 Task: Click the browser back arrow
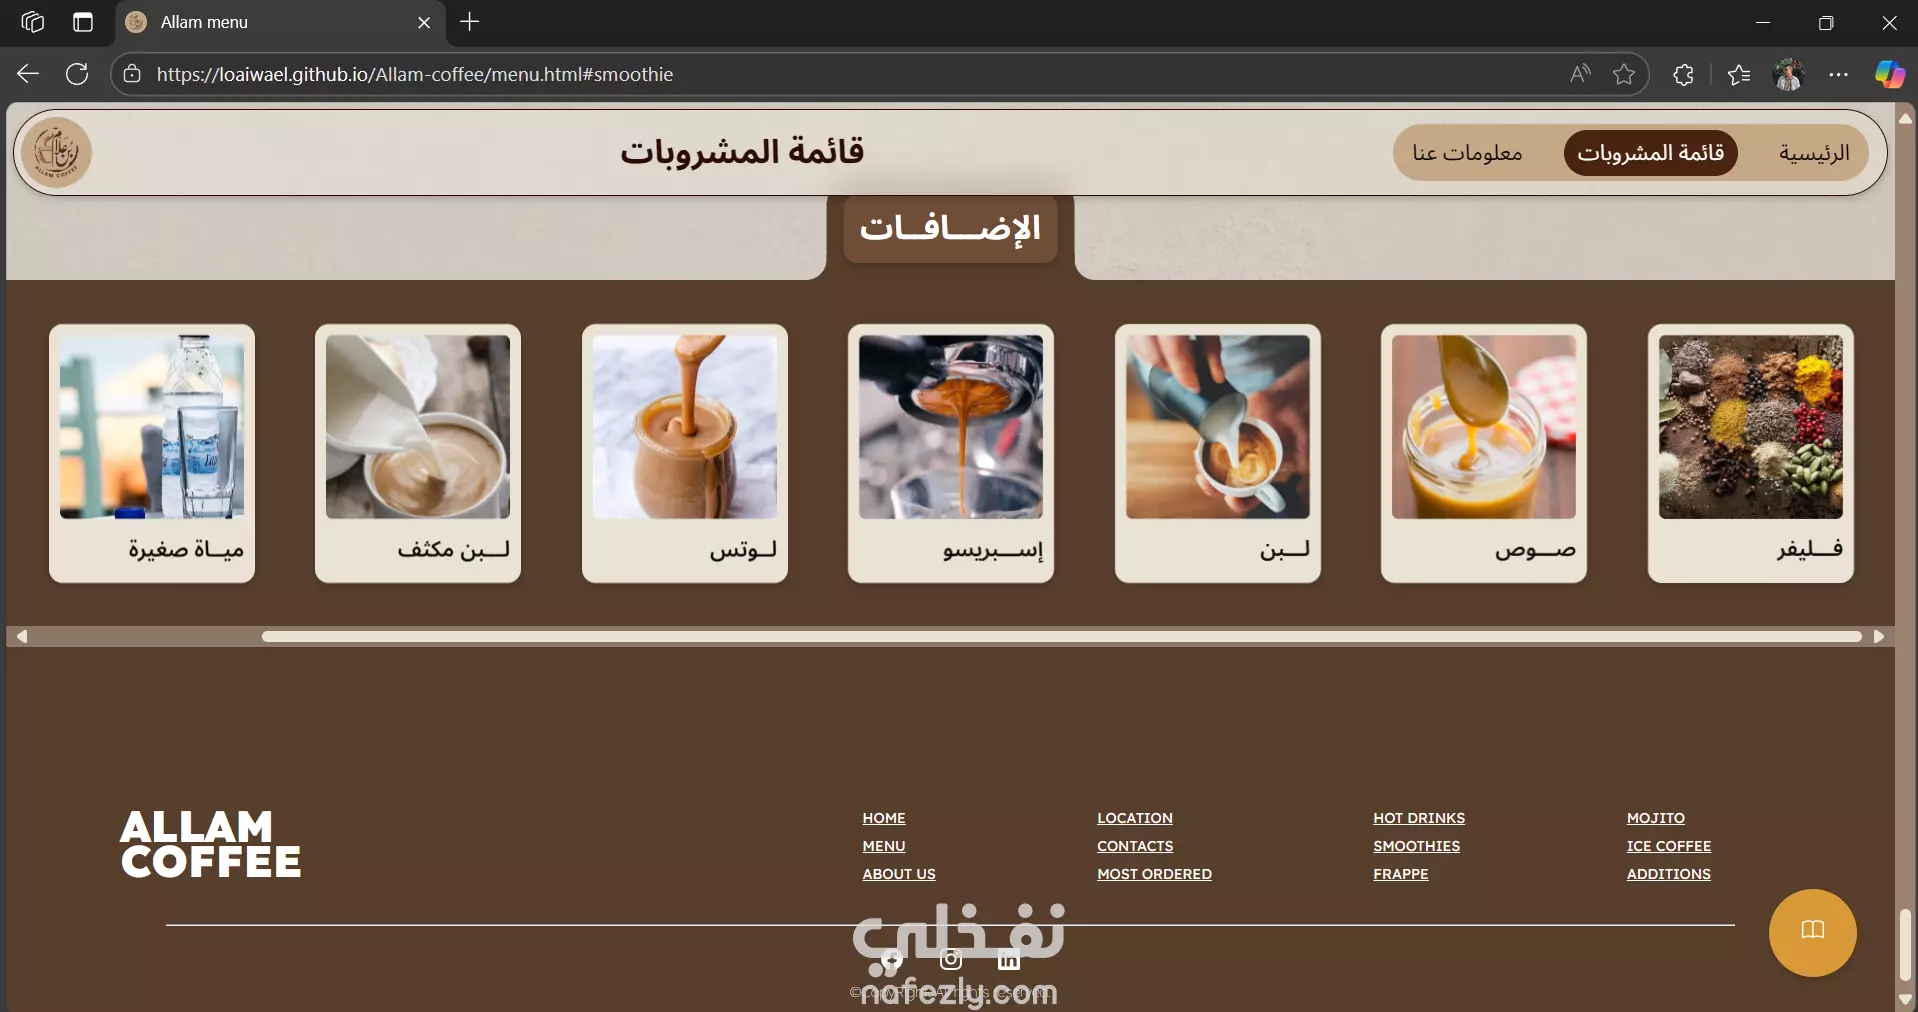pos(28,74)
